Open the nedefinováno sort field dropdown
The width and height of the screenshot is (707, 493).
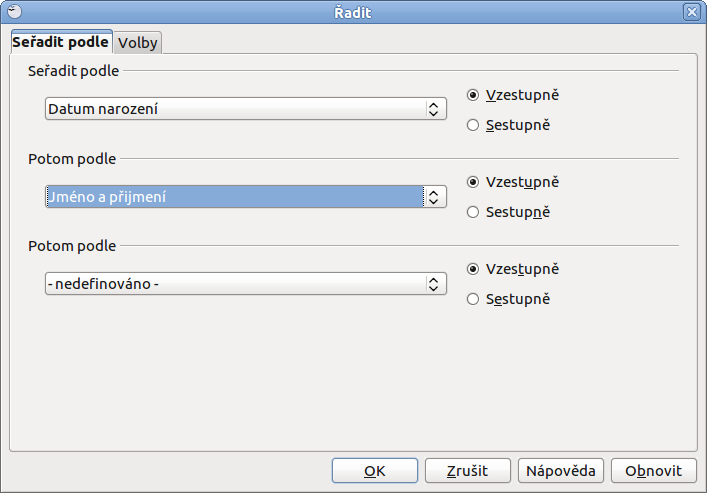[246, 284]
